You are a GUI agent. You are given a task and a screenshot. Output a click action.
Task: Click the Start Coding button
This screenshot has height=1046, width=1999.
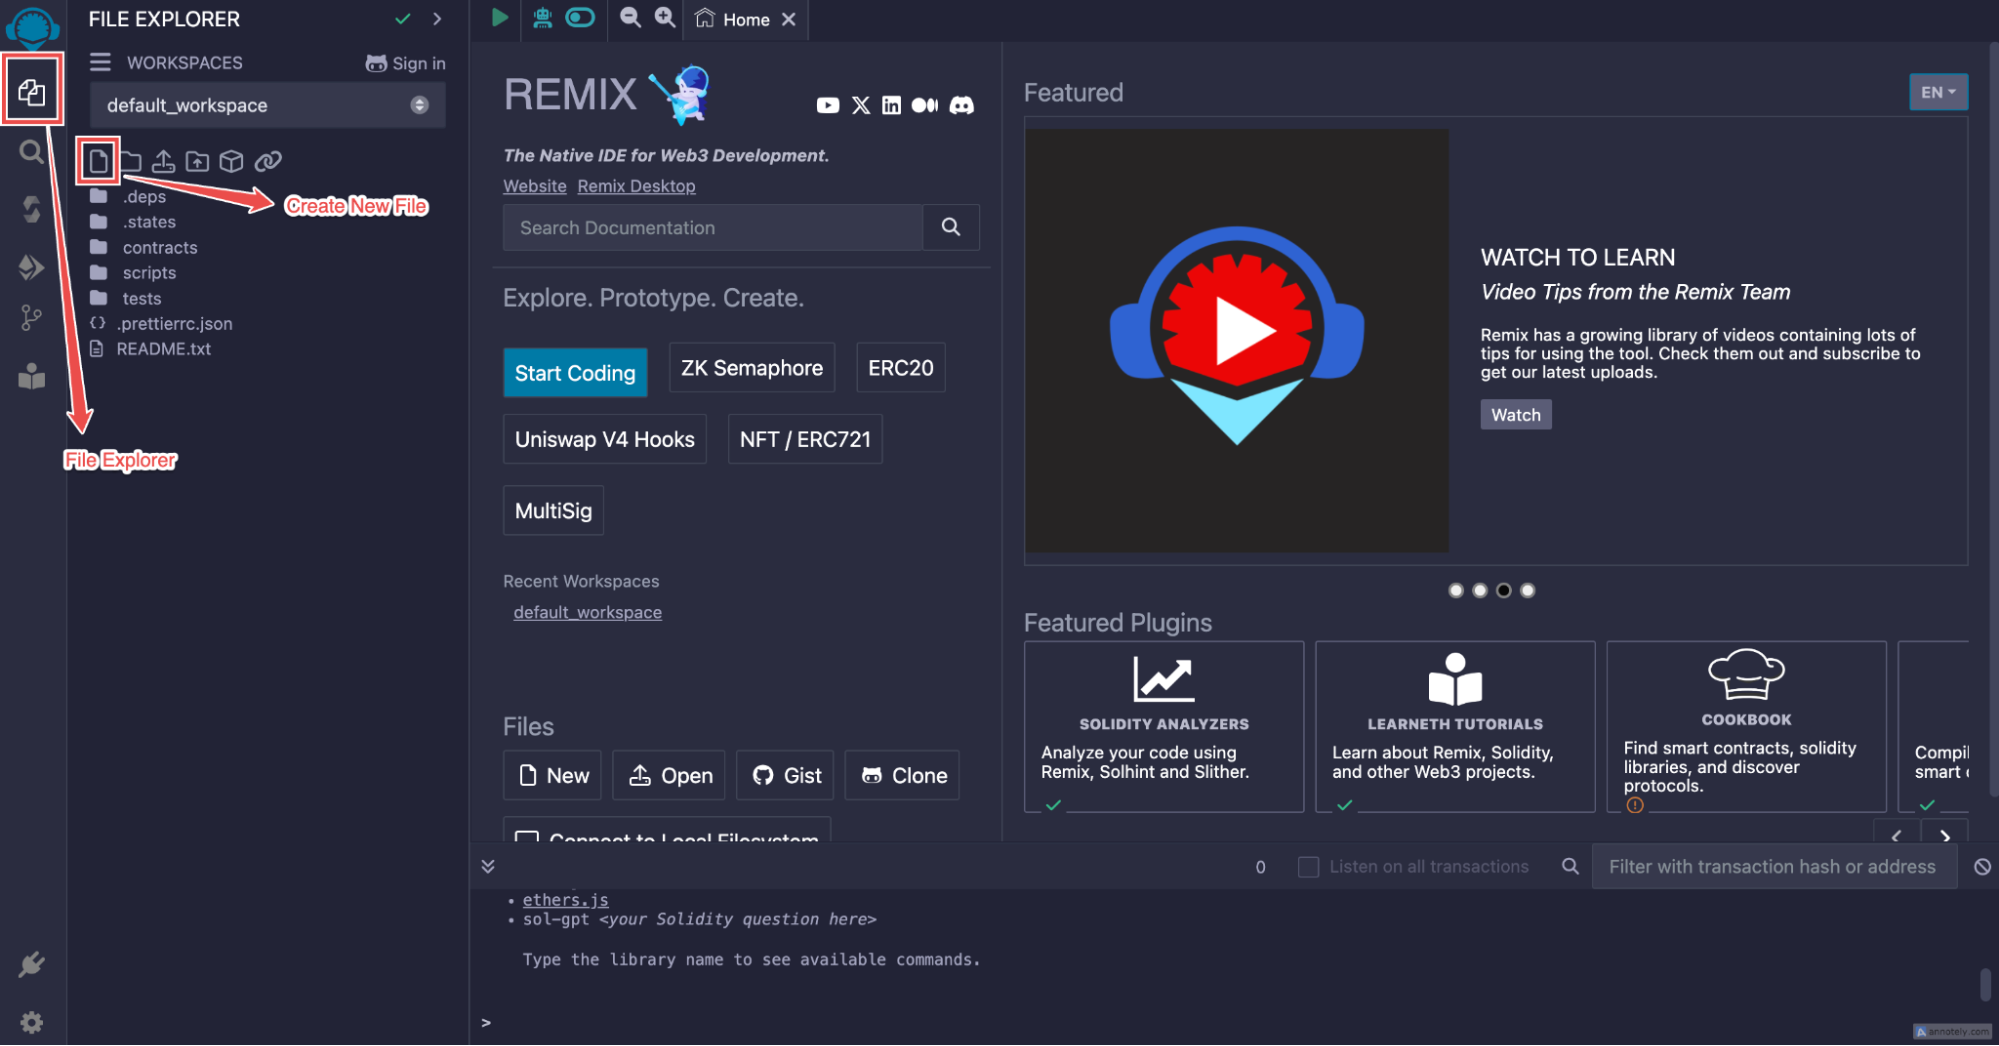(x=575, y=373)
